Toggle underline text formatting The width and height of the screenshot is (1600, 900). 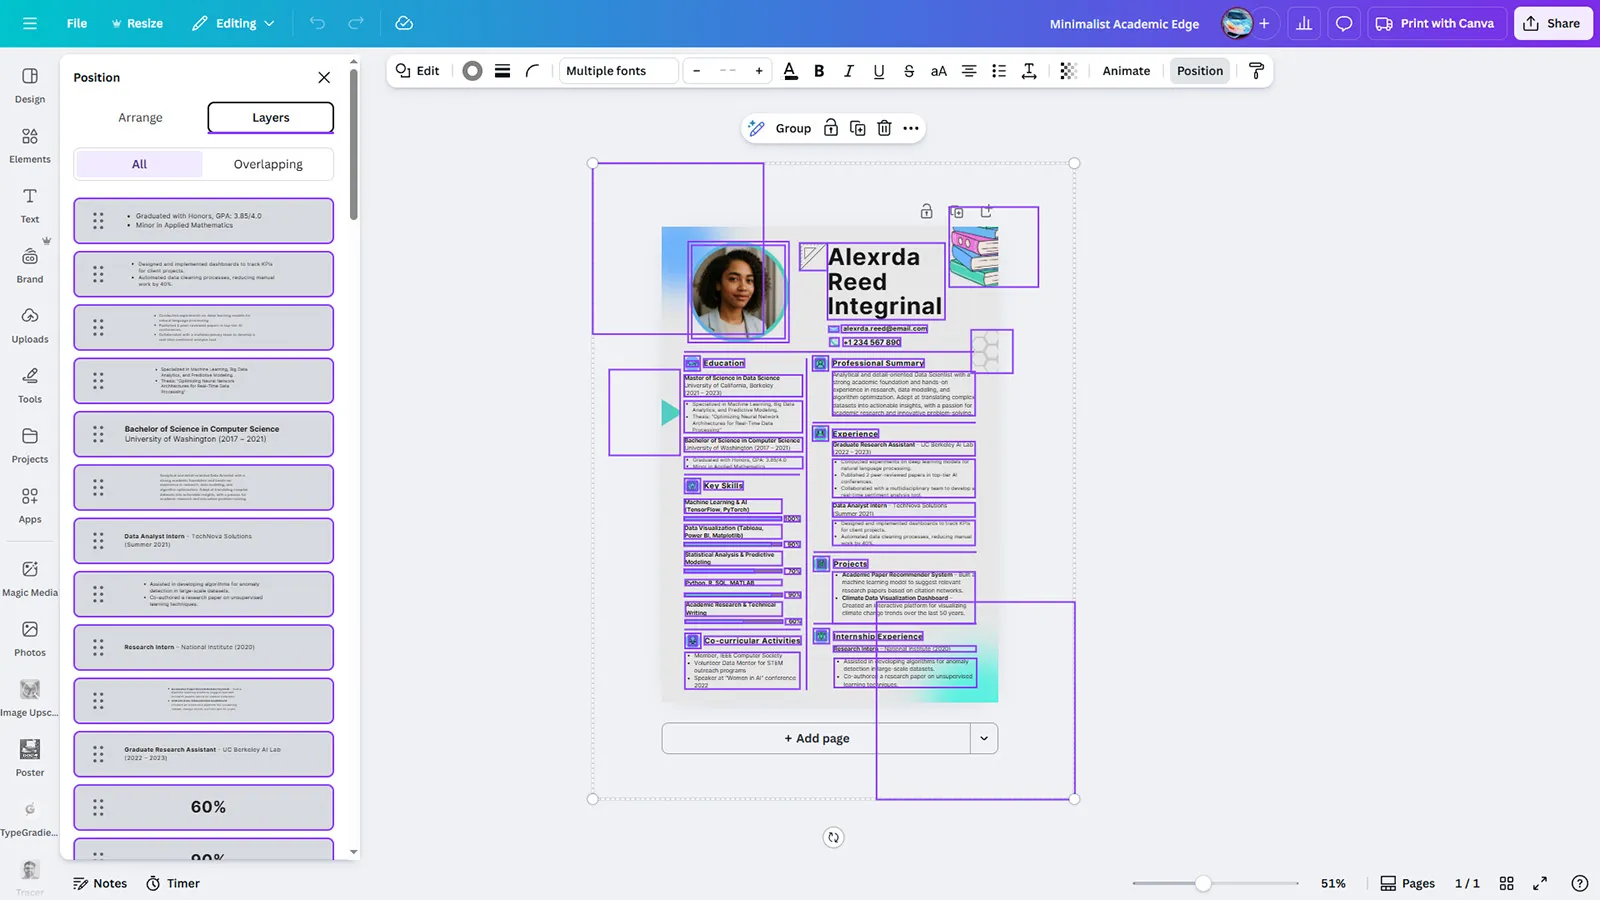pyautogui.click(x=879, y=71)
